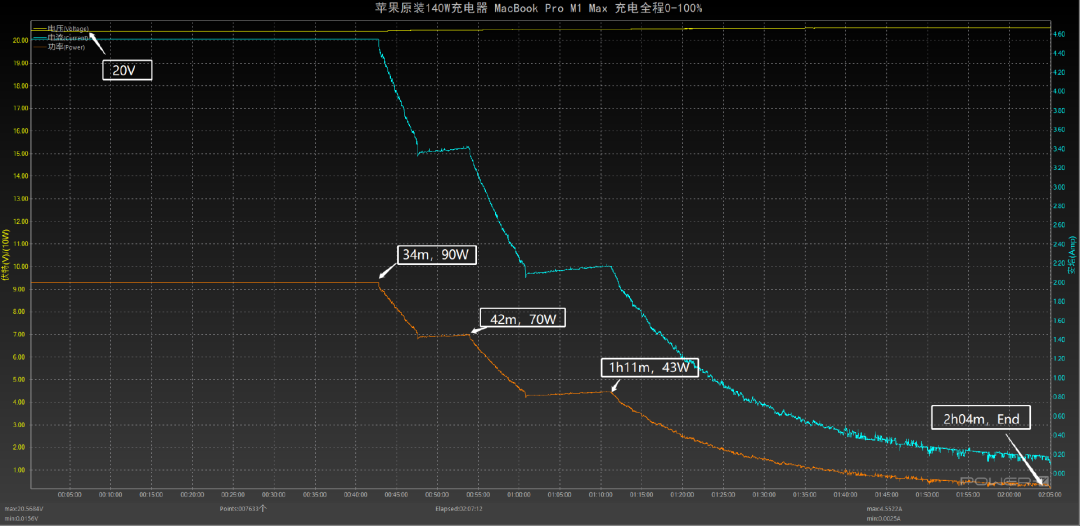Click the min:0.0156V voltage readout

(21, 517)
